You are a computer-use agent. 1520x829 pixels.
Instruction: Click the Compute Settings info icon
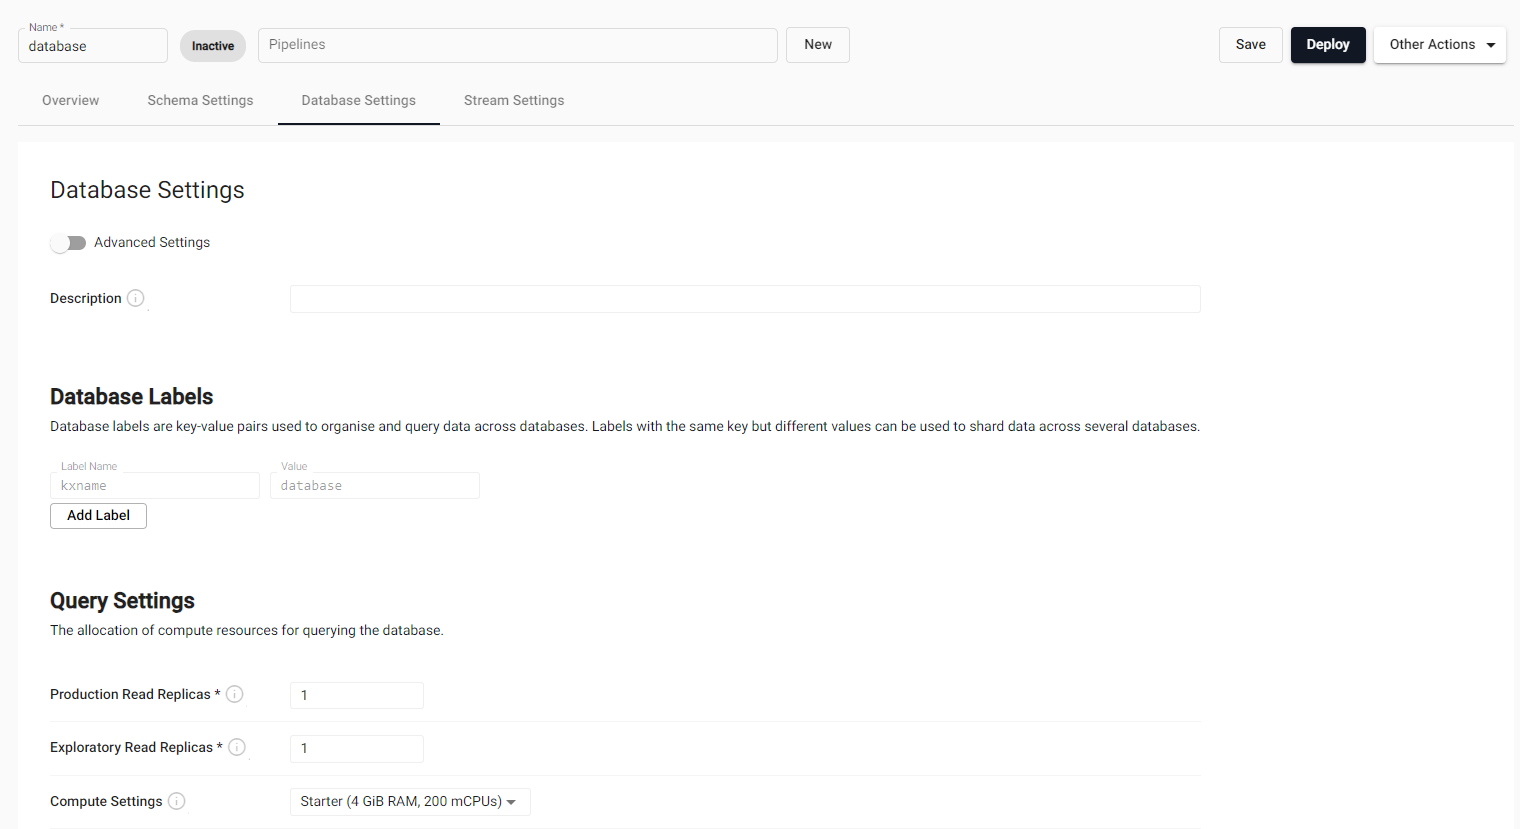click(177, 801)
